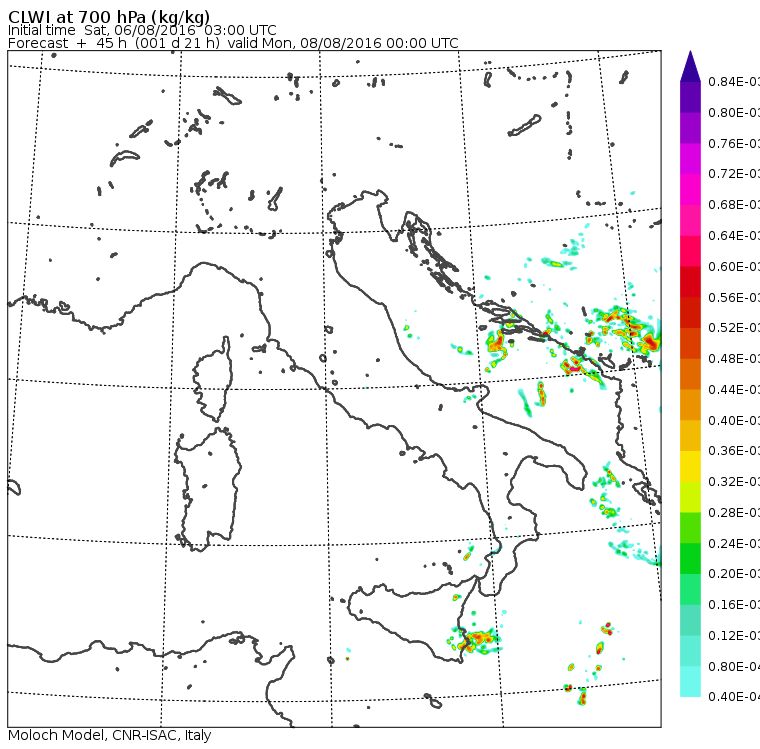Select the purple band between 0.76E and 0.80E
This screenshot has width=760, height=749.
(x=690, y=128)
